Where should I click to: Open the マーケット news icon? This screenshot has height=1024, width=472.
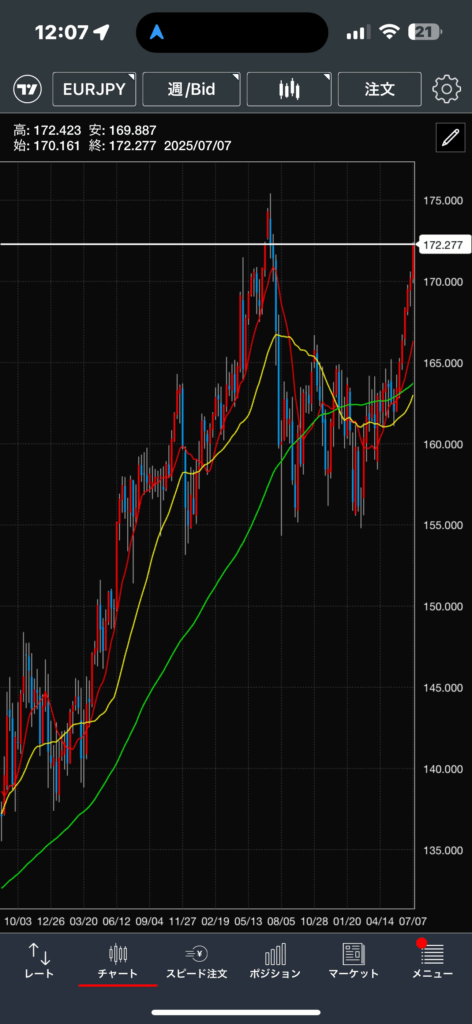pos(353,954)
